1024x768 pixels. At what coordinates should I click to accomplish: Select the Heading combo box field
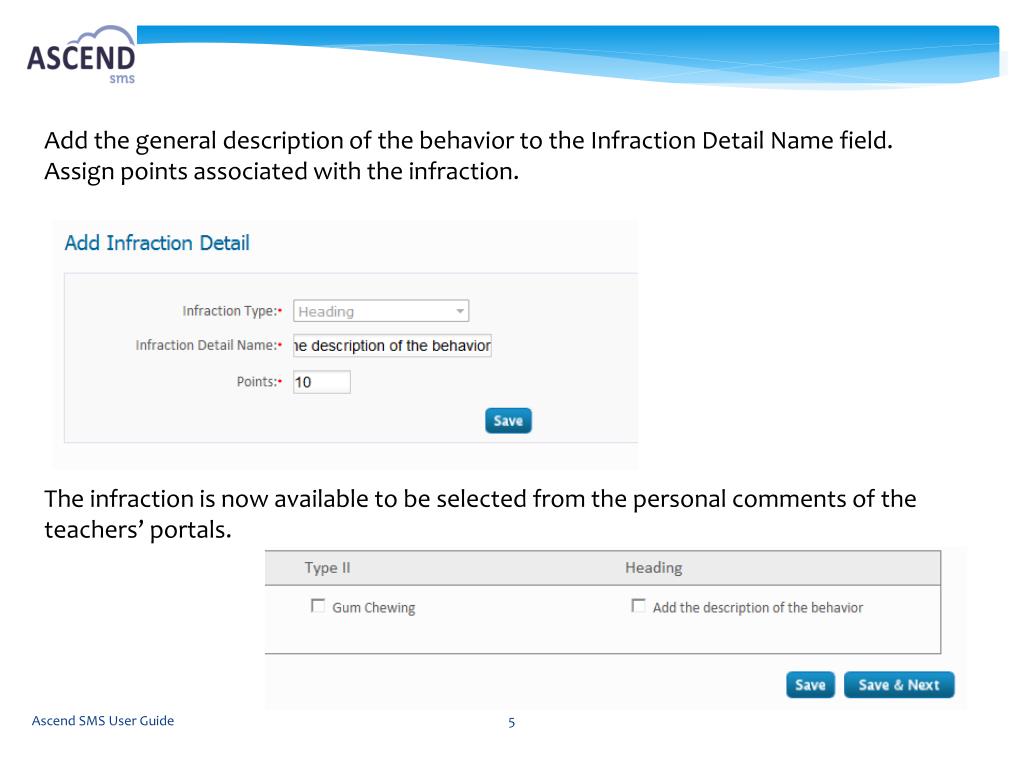pos(381,311)
